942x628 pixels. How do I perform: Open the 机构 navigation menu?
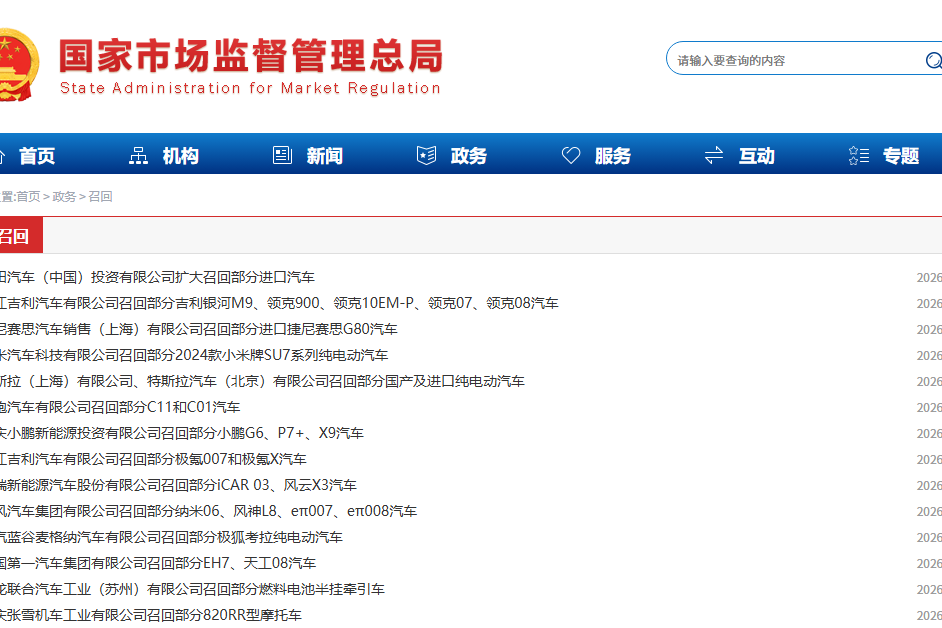[181, 156]
